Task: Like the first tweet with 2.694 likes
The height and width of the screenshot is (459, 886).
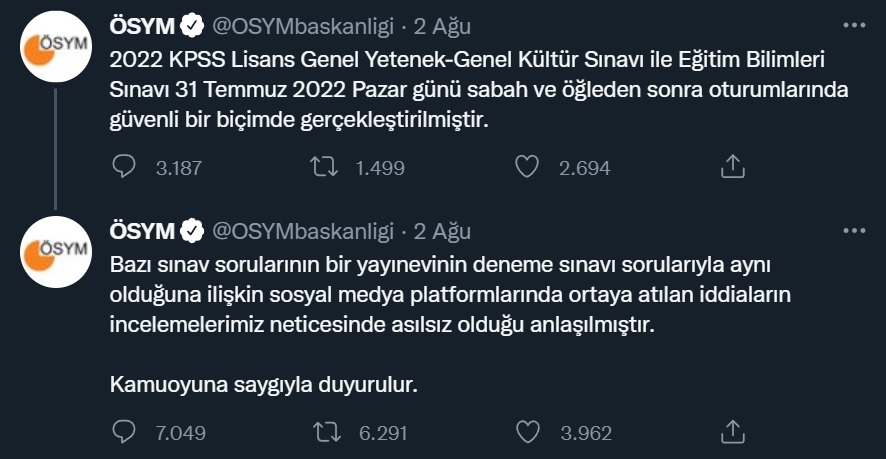Action: coord(527,167)
